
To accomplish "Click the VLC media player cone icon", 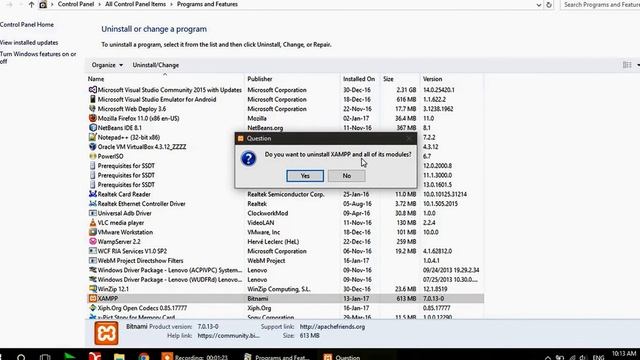I will [x=93, y=222].
